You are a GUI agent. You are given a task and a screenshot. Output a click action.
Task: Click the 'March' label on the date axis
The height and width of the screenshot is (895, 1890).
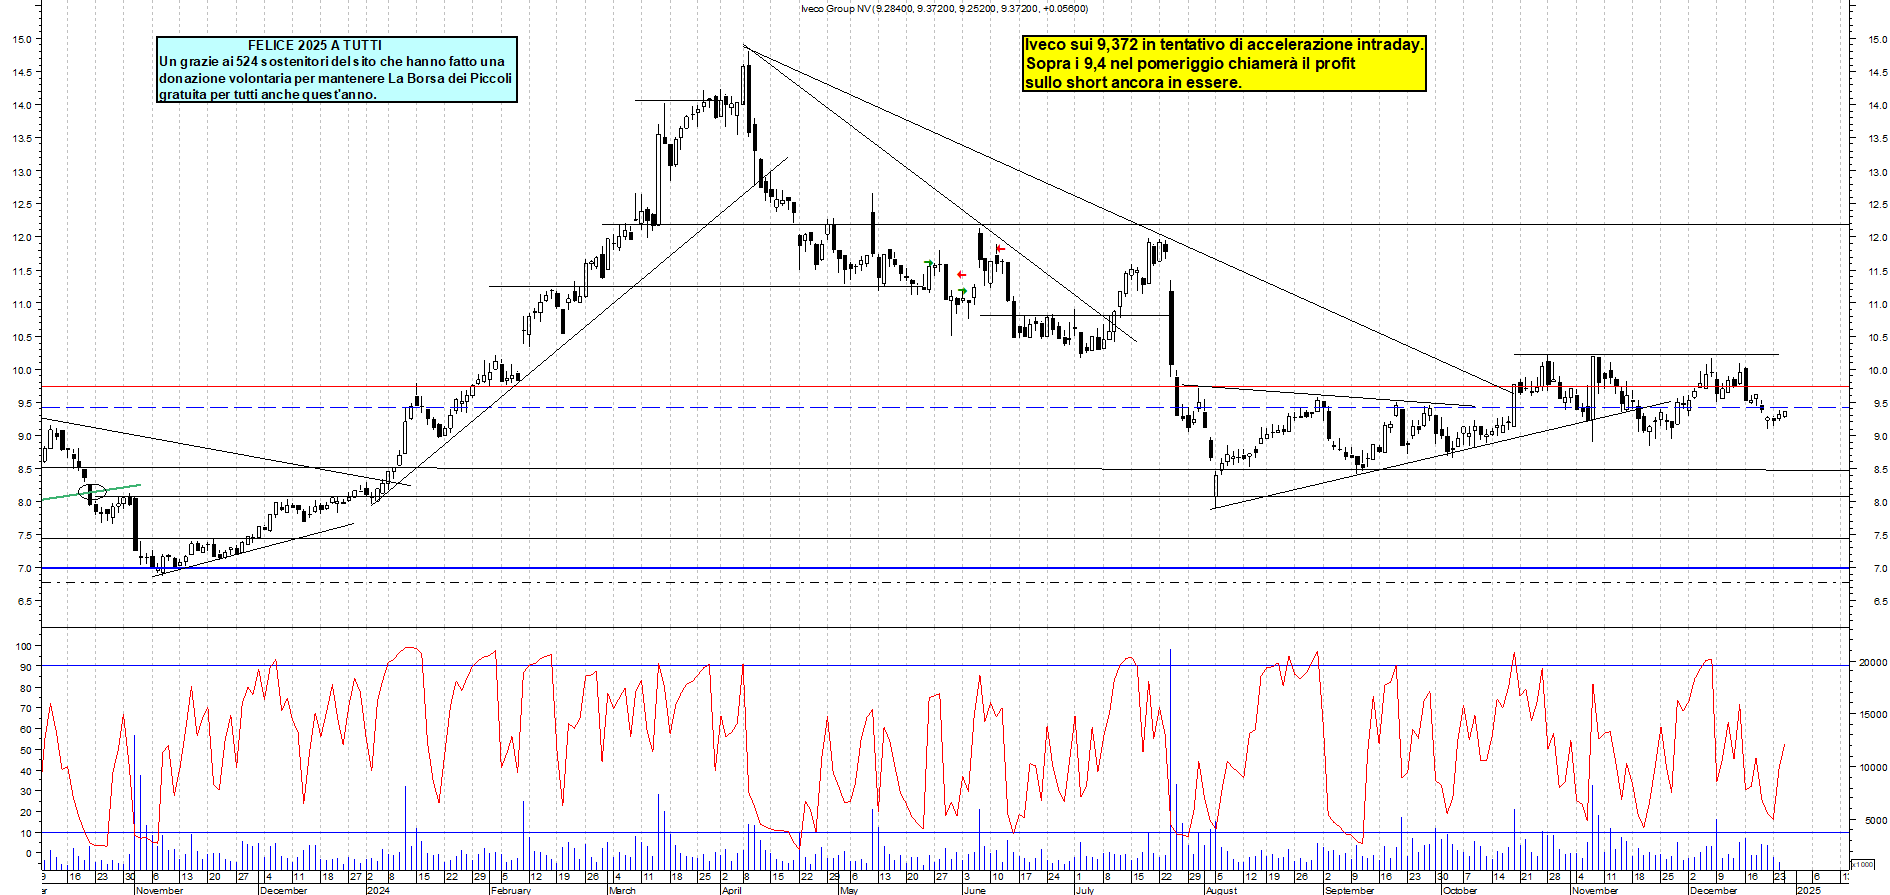[622, 890]
